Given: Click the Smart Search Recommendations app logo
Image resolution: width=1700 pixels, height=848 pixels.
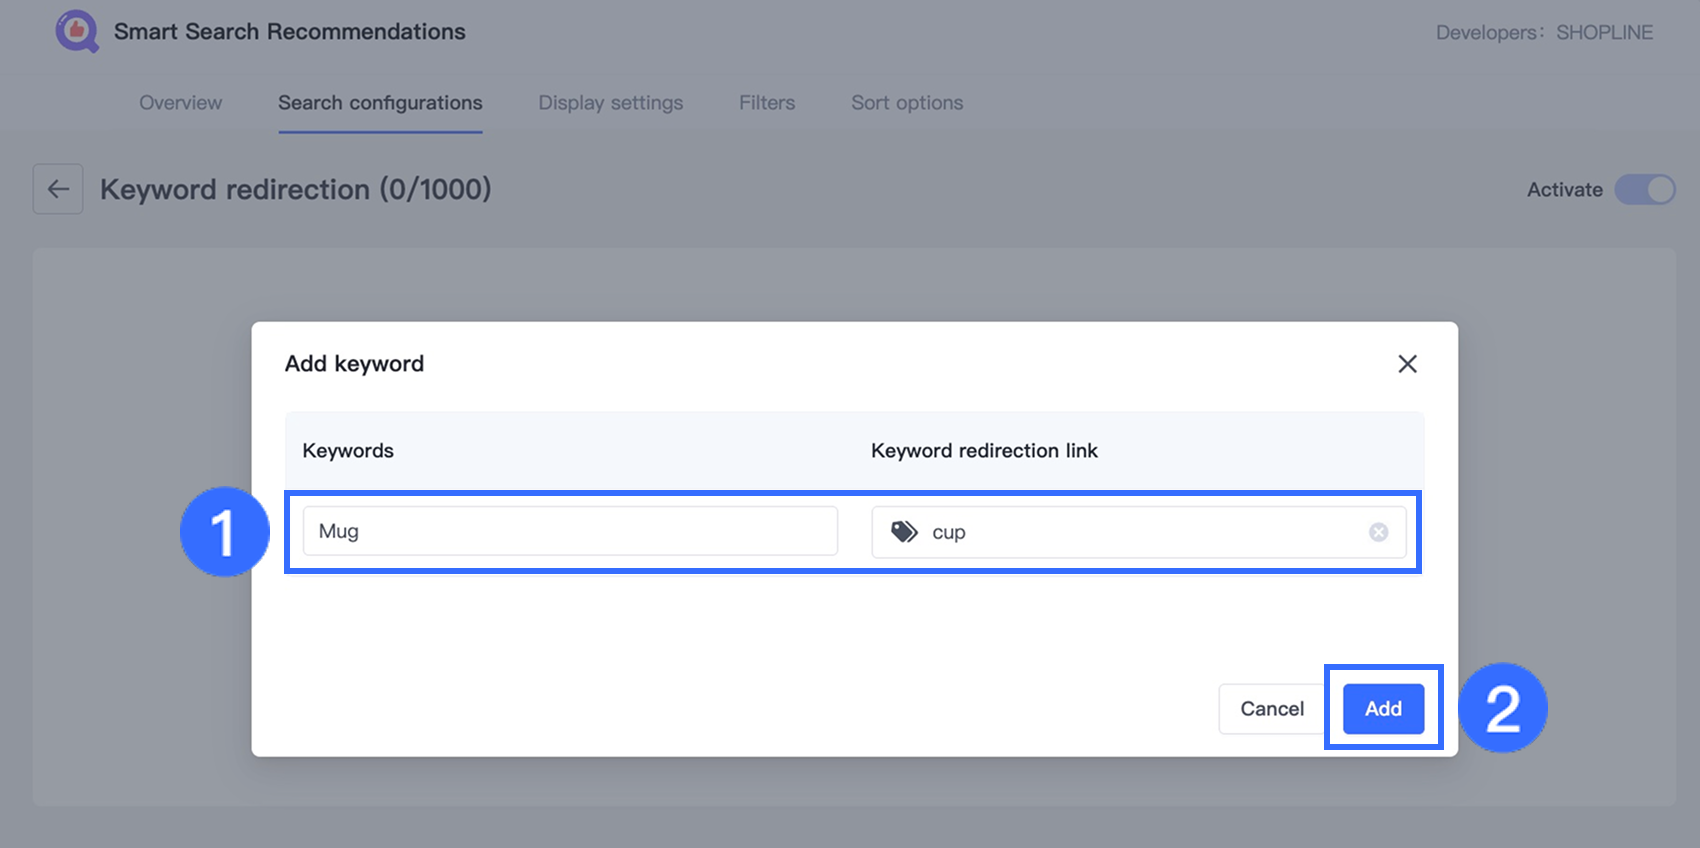Looking at the screenshot, I should click(x=77, y=31).
